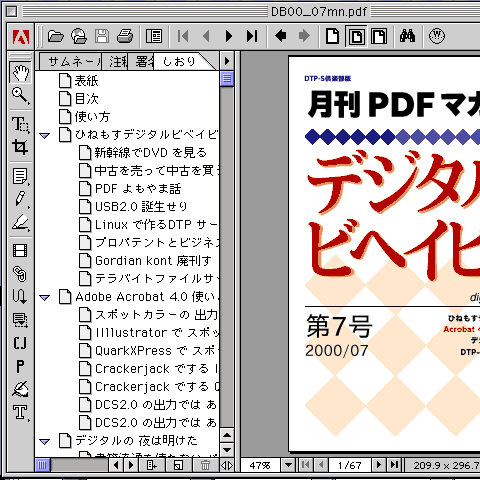Select the Link tool
Screen dimensions: 480x480
pyautogui.click(x=20, y=274)
